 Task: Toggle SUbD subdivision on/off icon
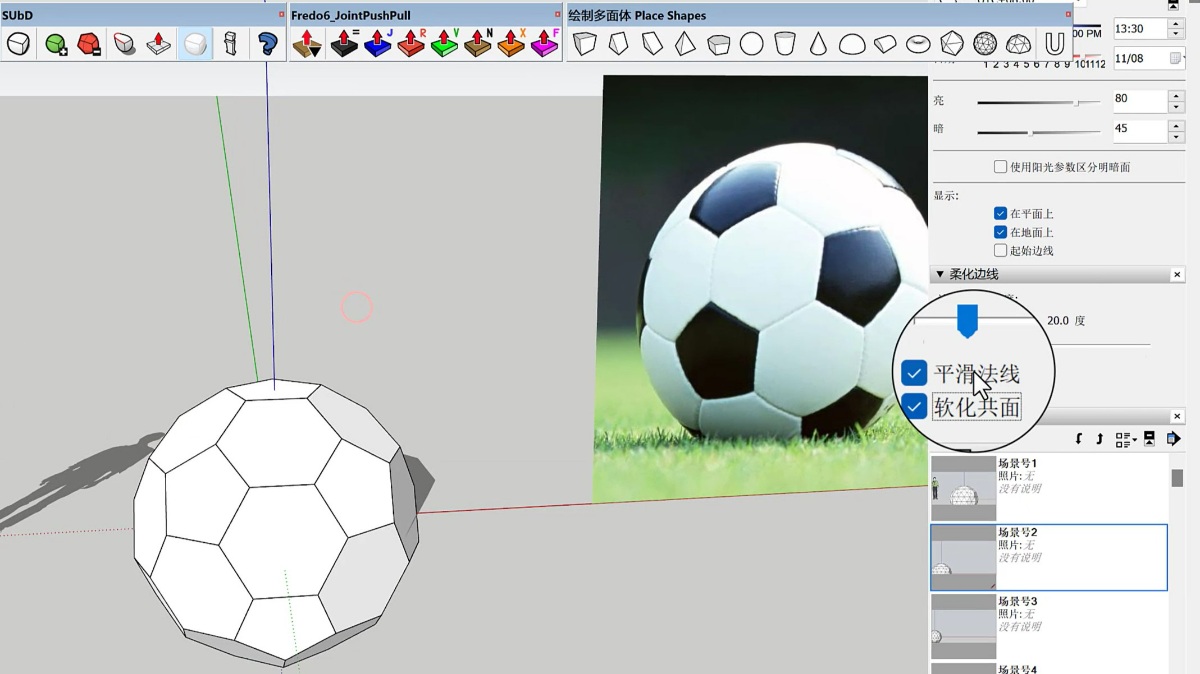pos(18,44)
